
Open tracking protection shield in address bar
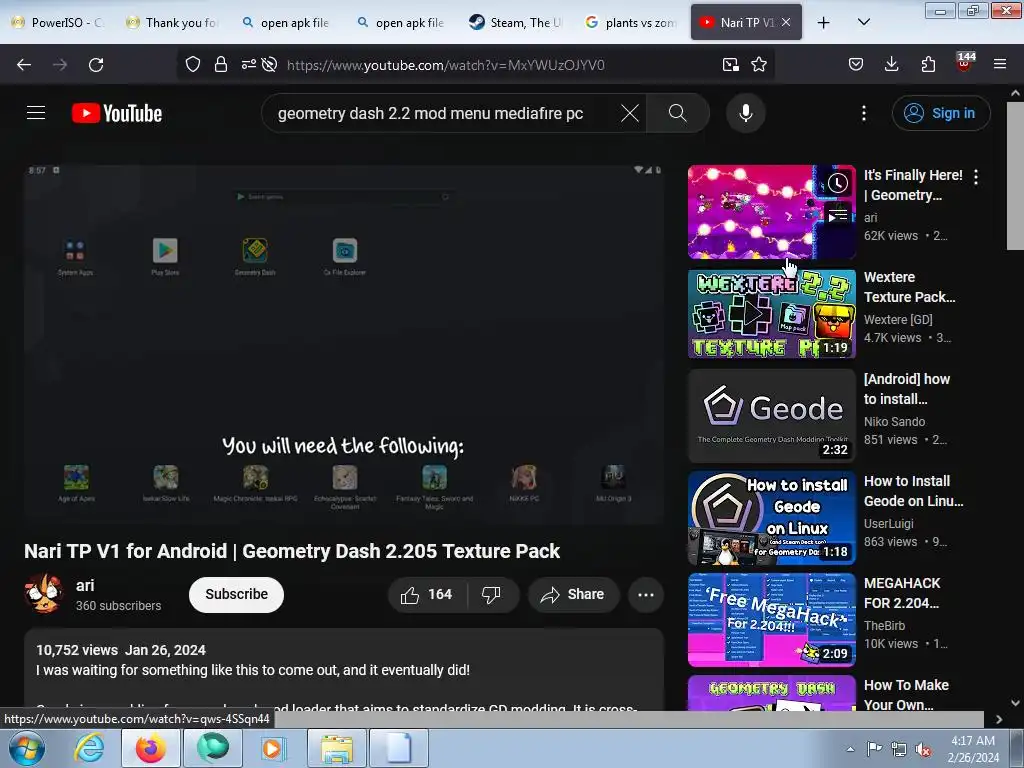pos(193,64)
